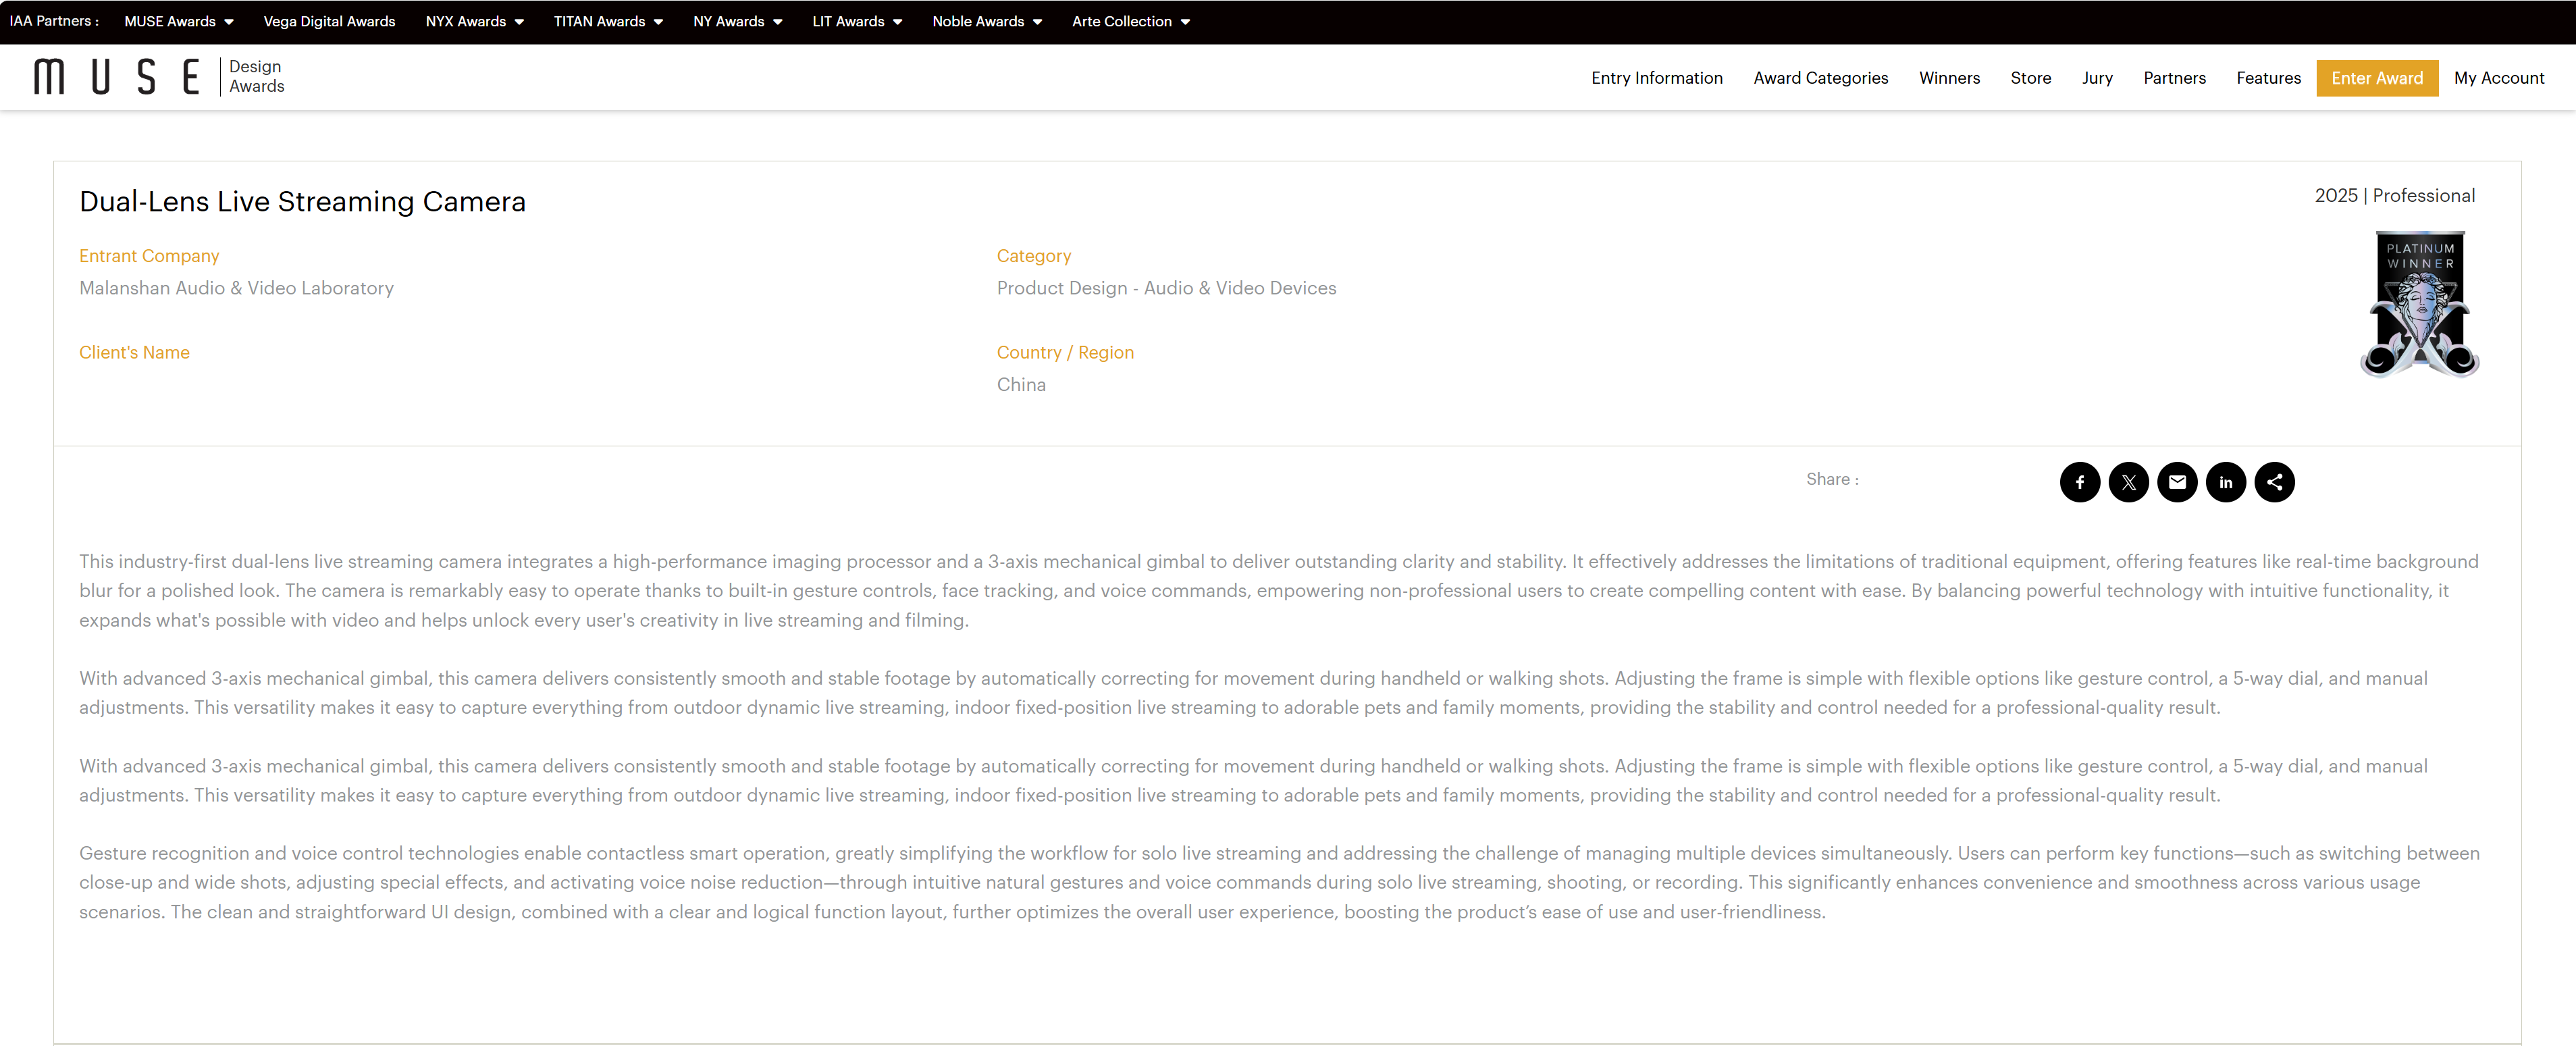Share entry on X (Twitter) icon
This screenshot has height=1046, width=2576.
[2128, 482]
